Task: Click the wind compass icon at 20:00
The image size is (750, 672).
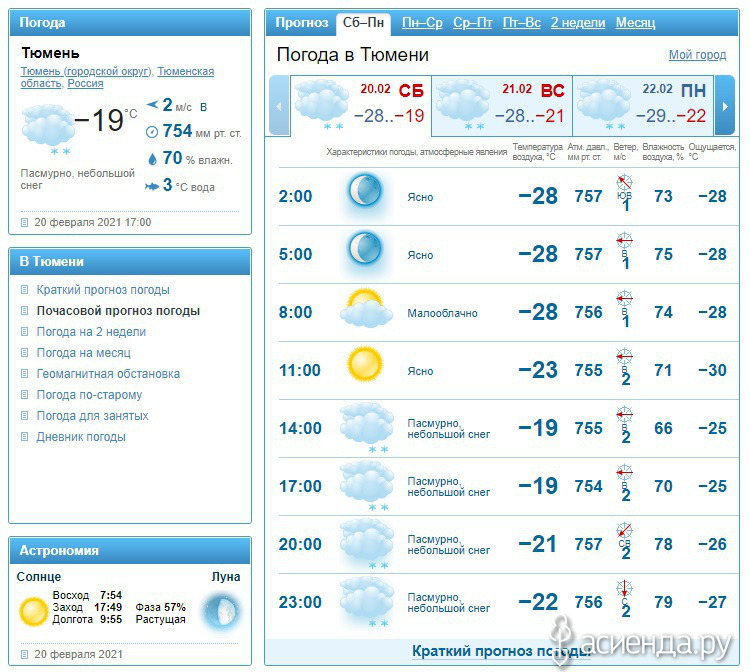Action: pyautogui.click(x=624, y=530)
